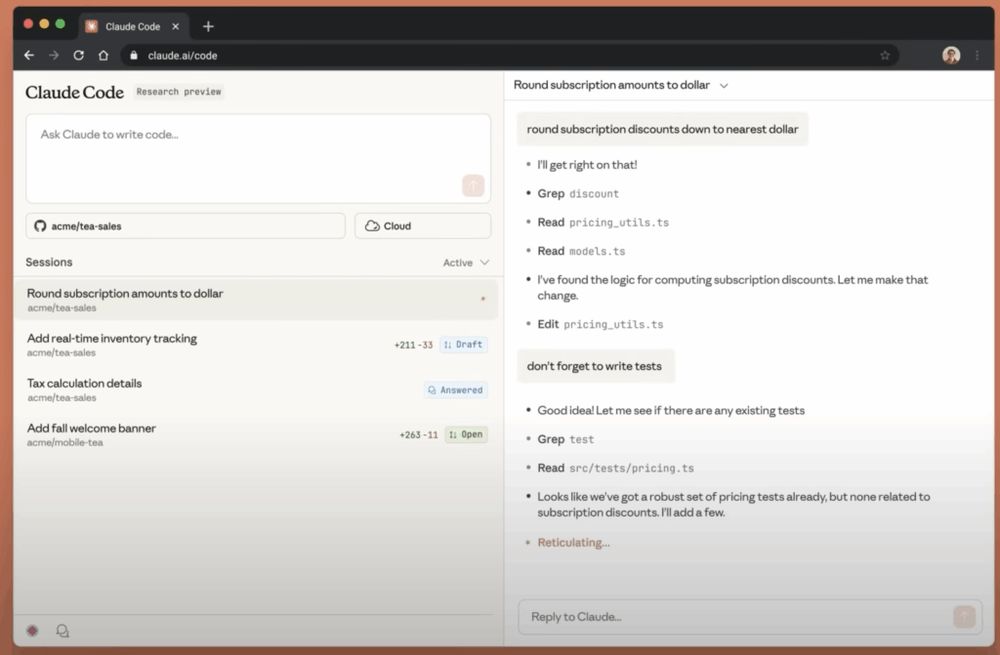Open the Add real-time inventory tracking session
Image resolution: width=1000 pixels, height=655 pixels.
pyautogui.click(x=256, y=344)
